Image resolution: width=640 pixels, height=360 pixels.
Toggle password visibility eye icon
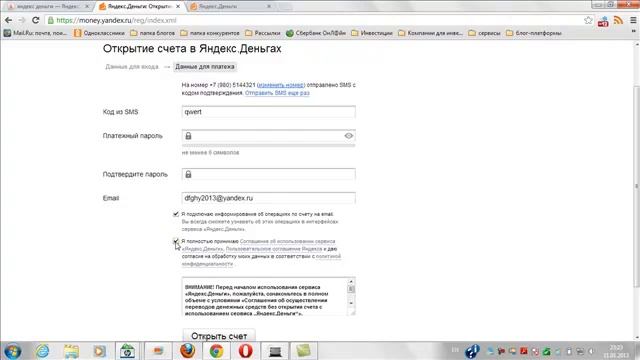pyautogui.click(x=349, y=136)
